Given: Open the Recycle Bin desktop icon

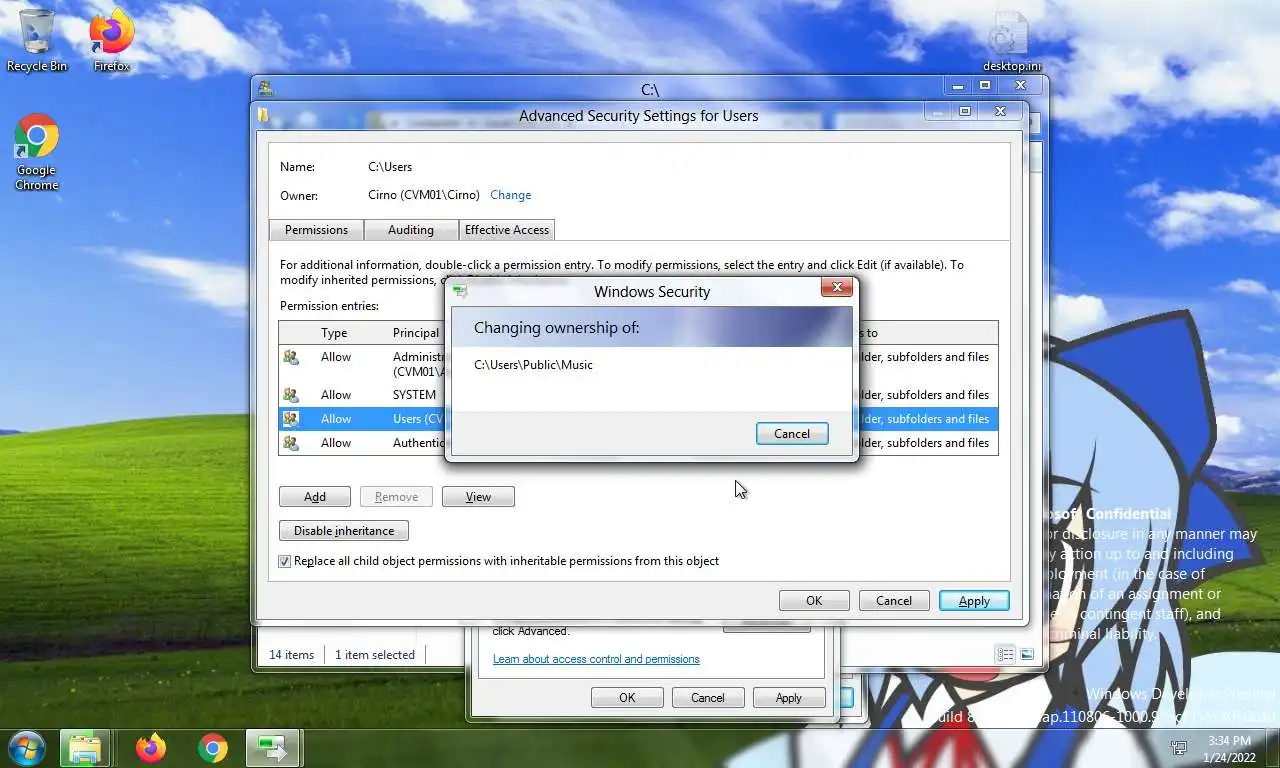Looking at the screenshot, I should coord(36,41).
